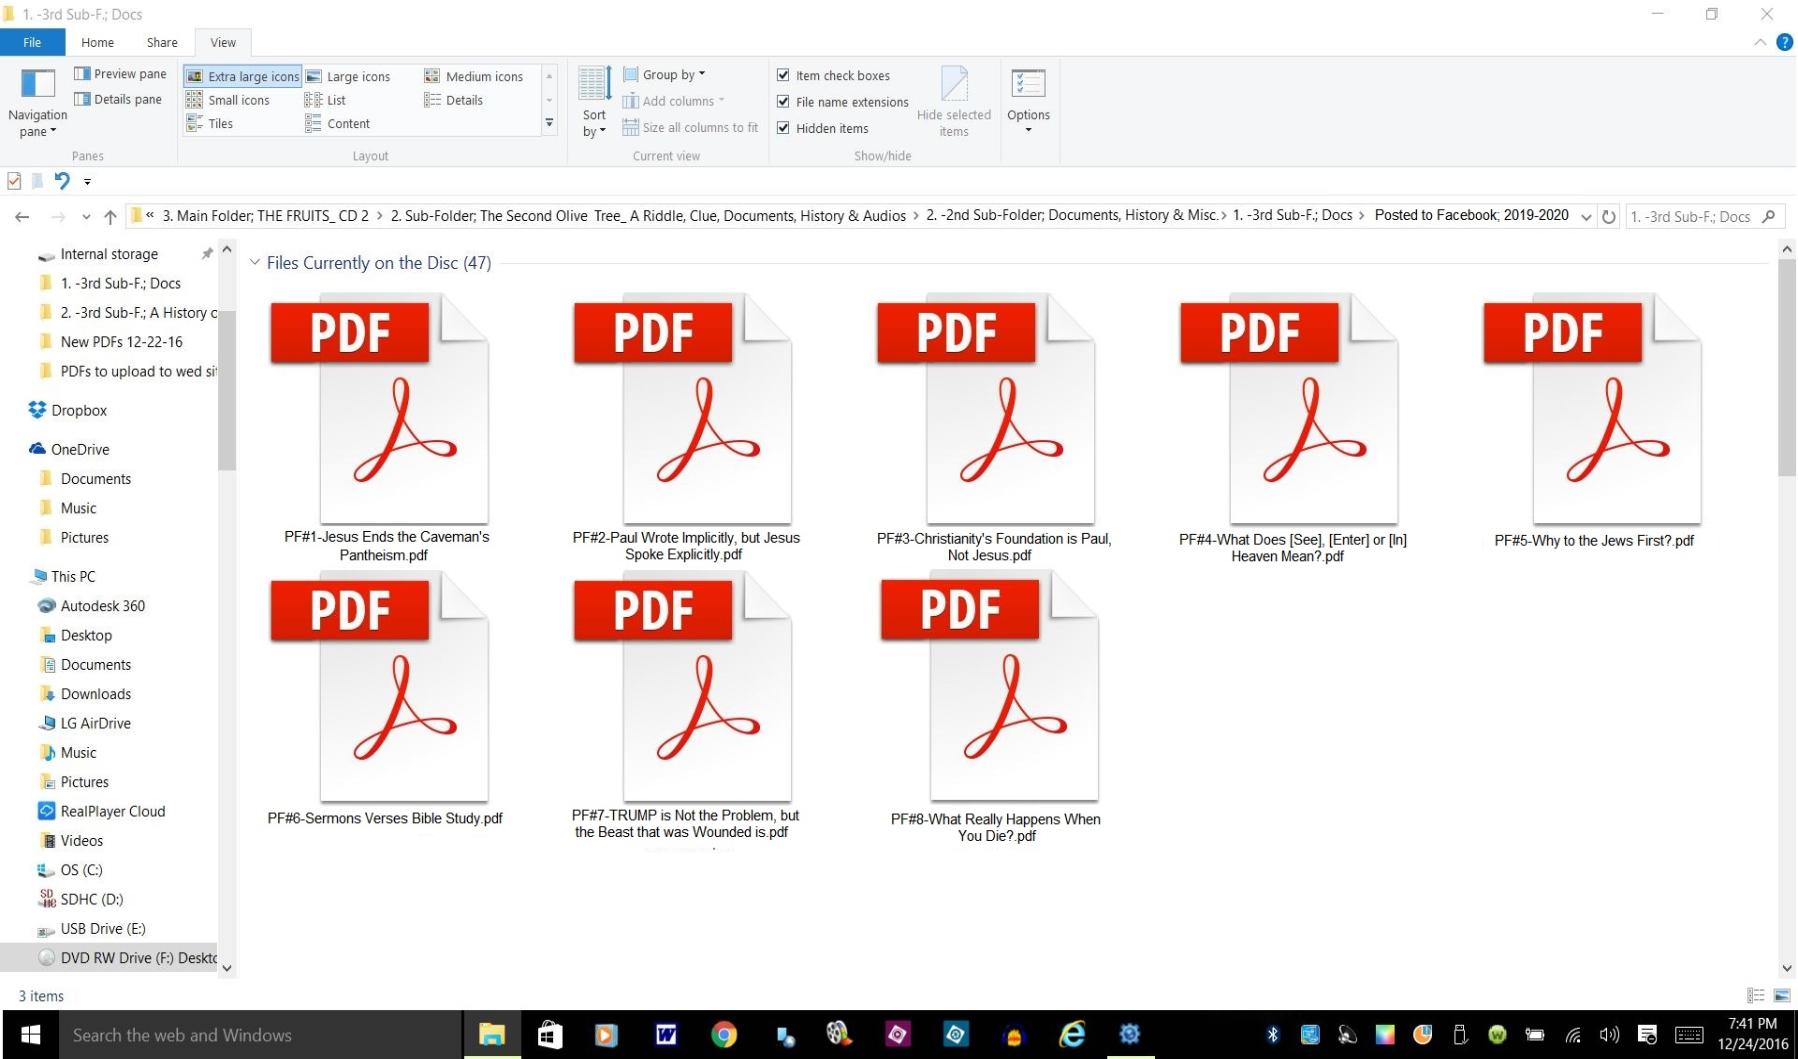Click the volume speaker icon in system tray
The image size is (1798, 1059).
pyautogui.click(x=1609, y=1036)
